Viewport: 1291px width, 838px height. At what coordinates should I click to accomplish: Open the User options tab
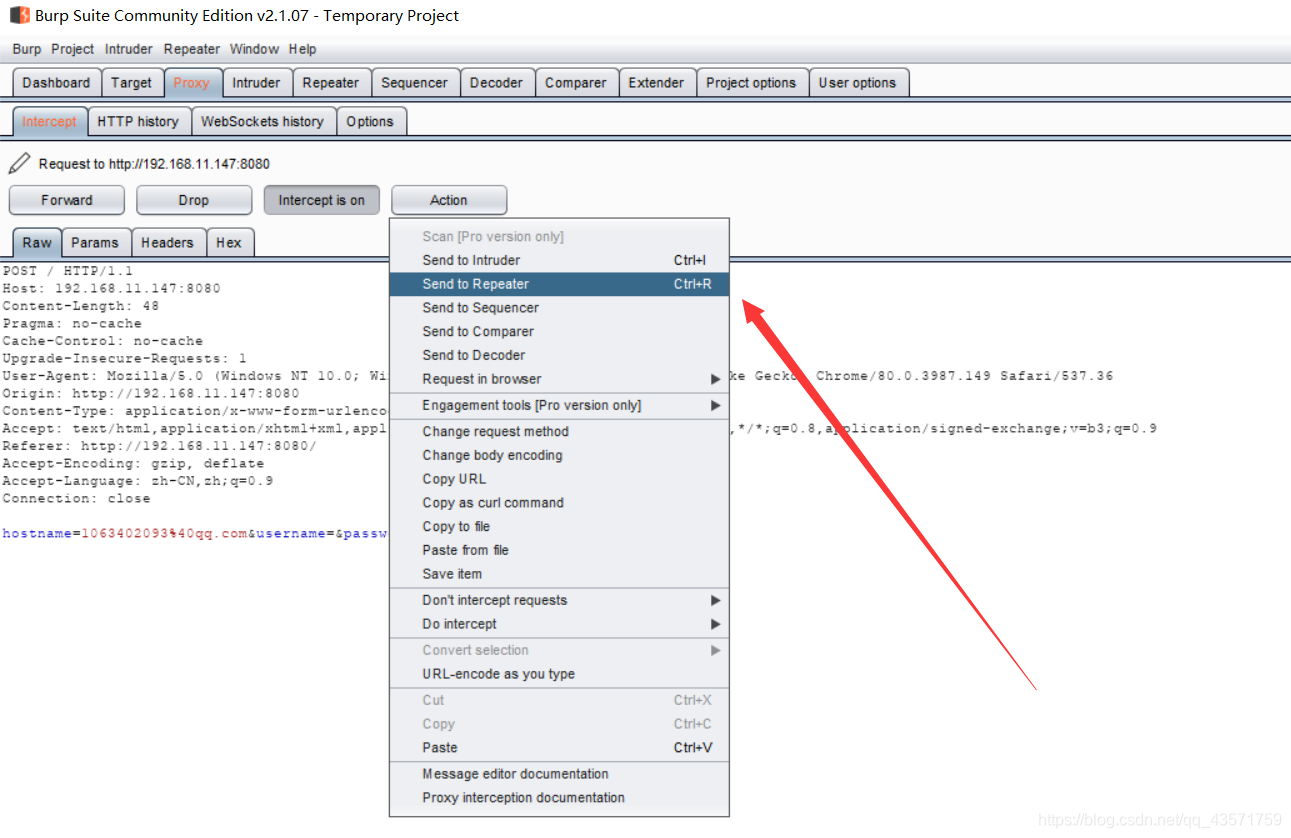click(x=858, y=83)
